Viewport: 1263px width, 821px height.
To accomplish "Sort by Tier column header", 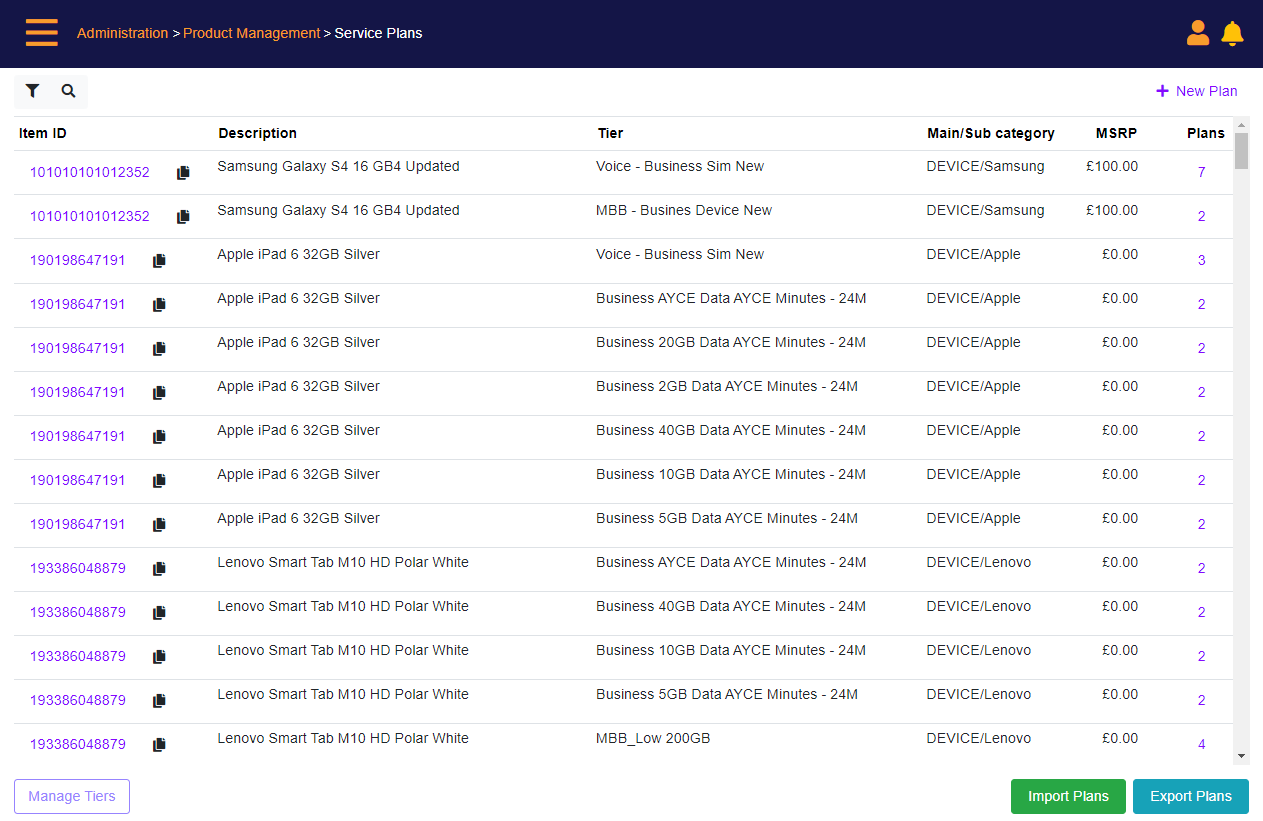I will [610, 133].
